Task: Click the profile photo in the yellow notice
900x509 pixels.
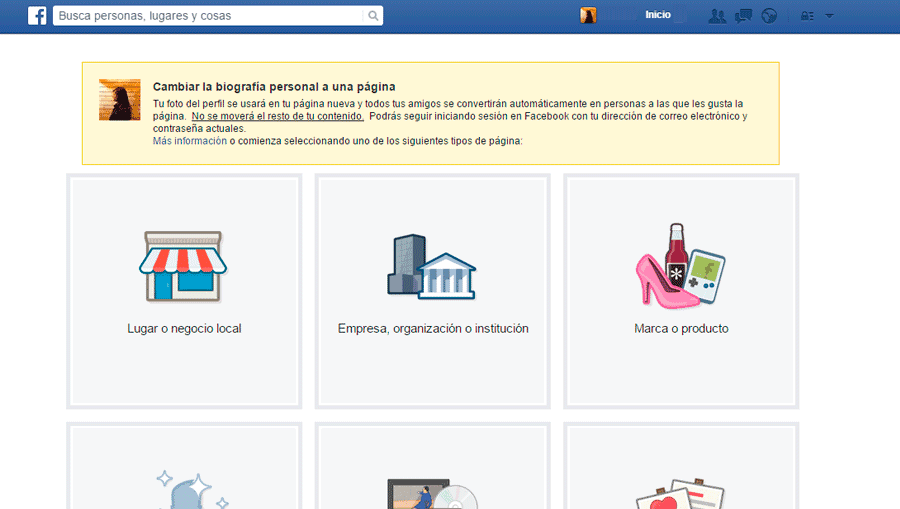Action: [x=119, y=100]
